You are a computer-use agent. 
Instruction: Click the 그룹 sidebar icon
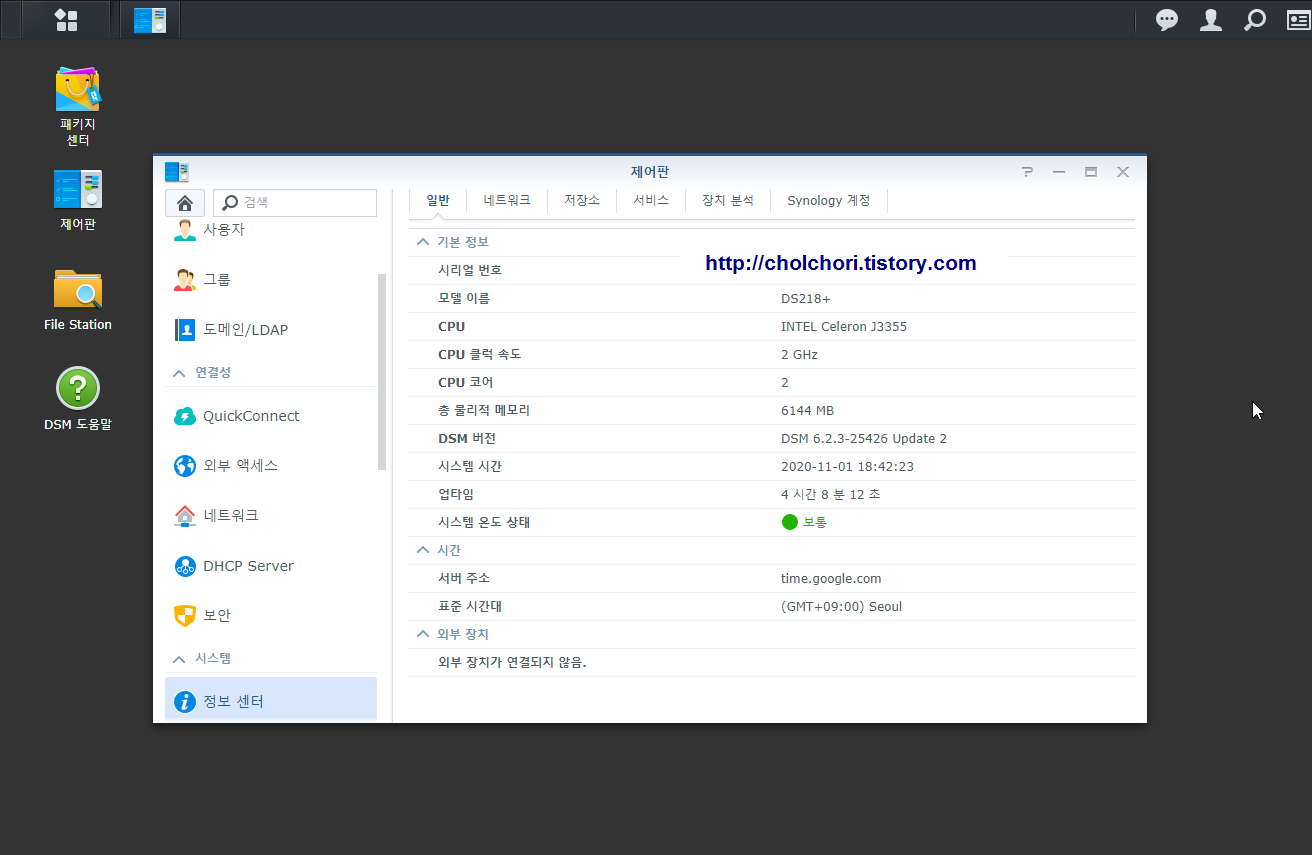pos(185,280)
